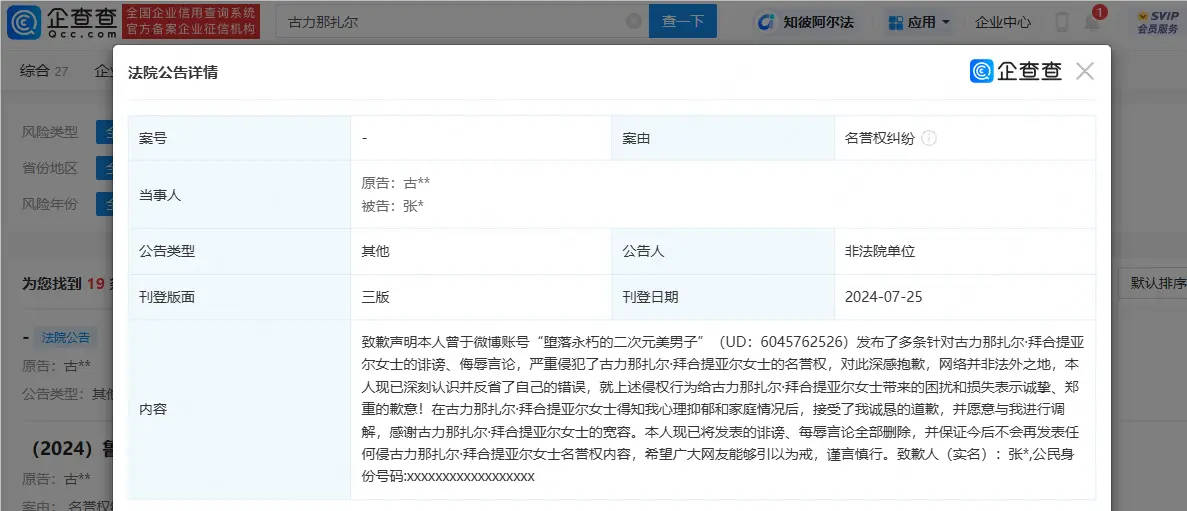This screenshot has width=1187, height=511.
Task: Click the 当事人 header cell
Action: tap(239, 195)
